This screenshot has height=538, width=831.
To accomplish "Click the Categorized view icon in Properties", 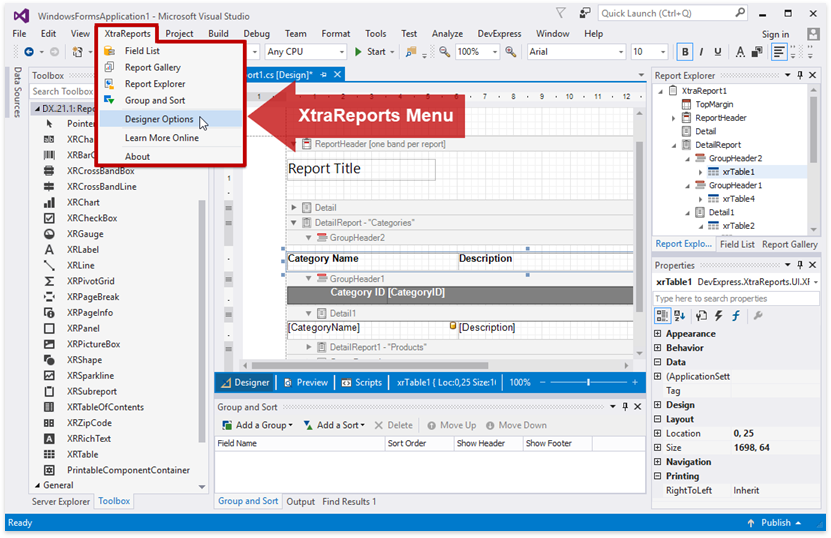I will (662, 316).
